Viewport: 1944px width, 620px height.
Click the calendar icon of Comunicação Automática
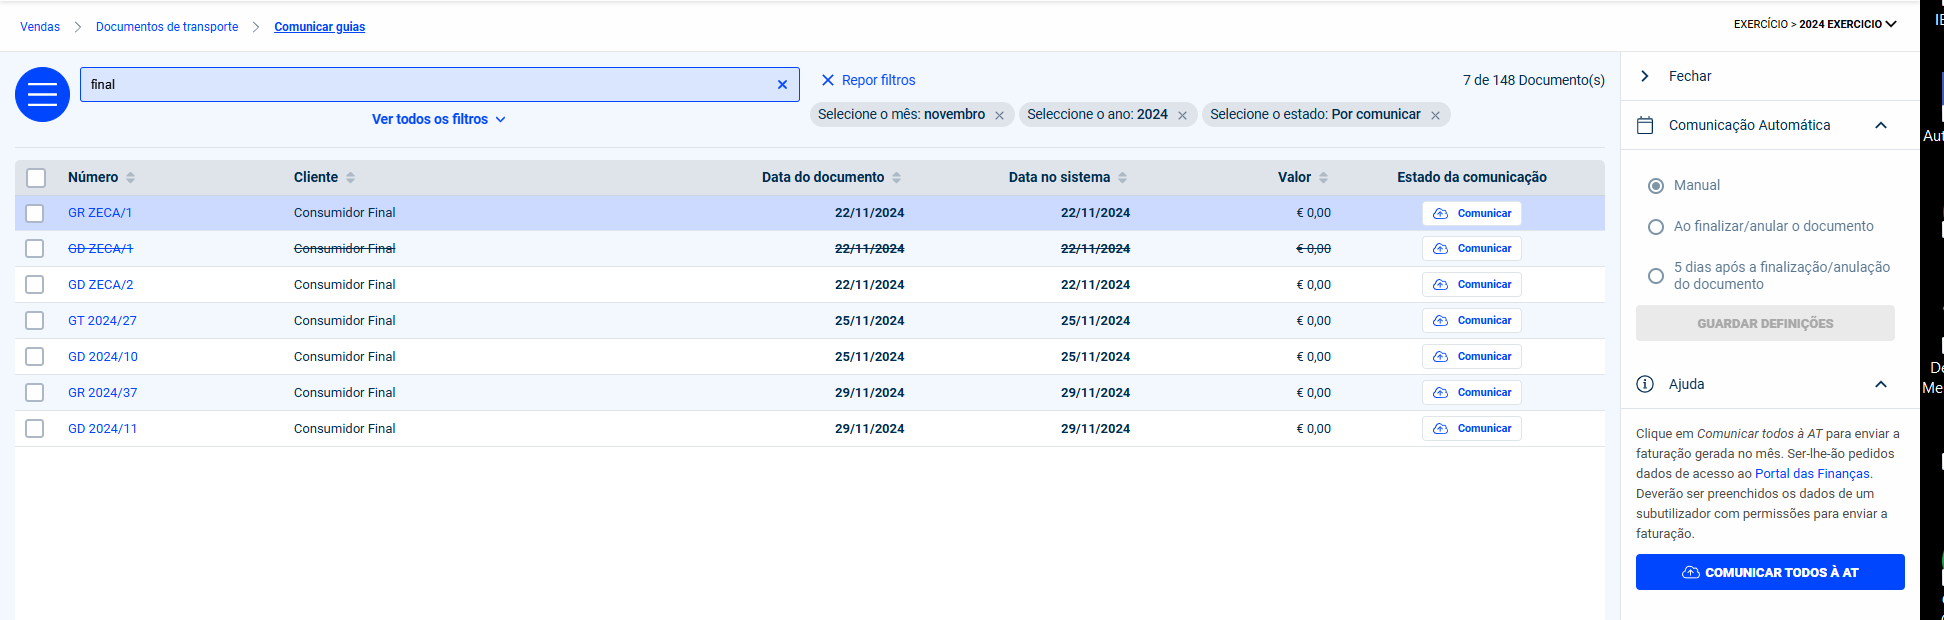[x=1645, y=125]
